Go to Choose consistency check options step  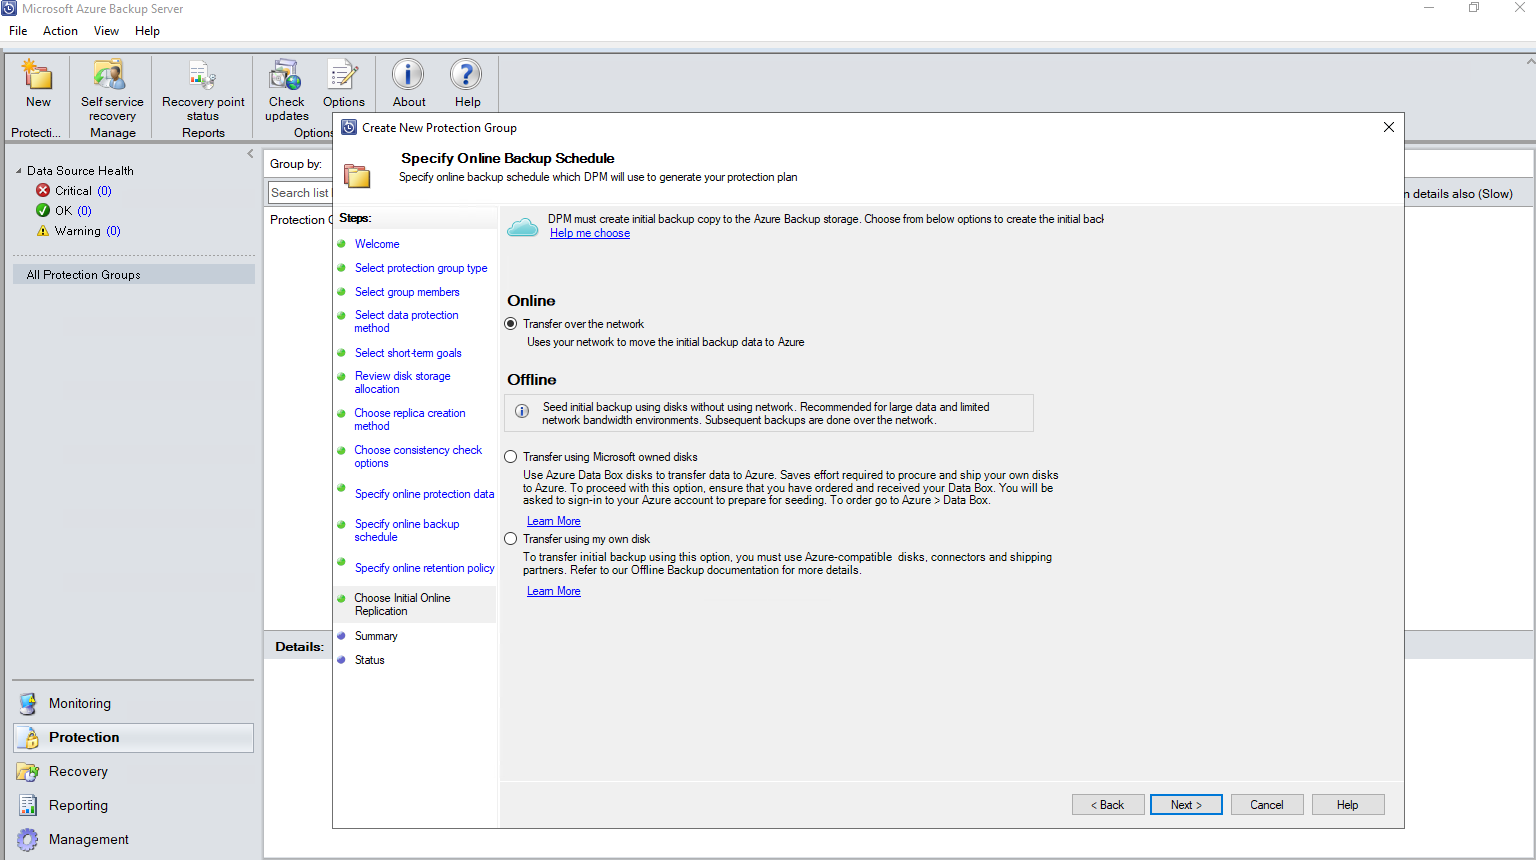pyautogui.click(x=418, y=456)
